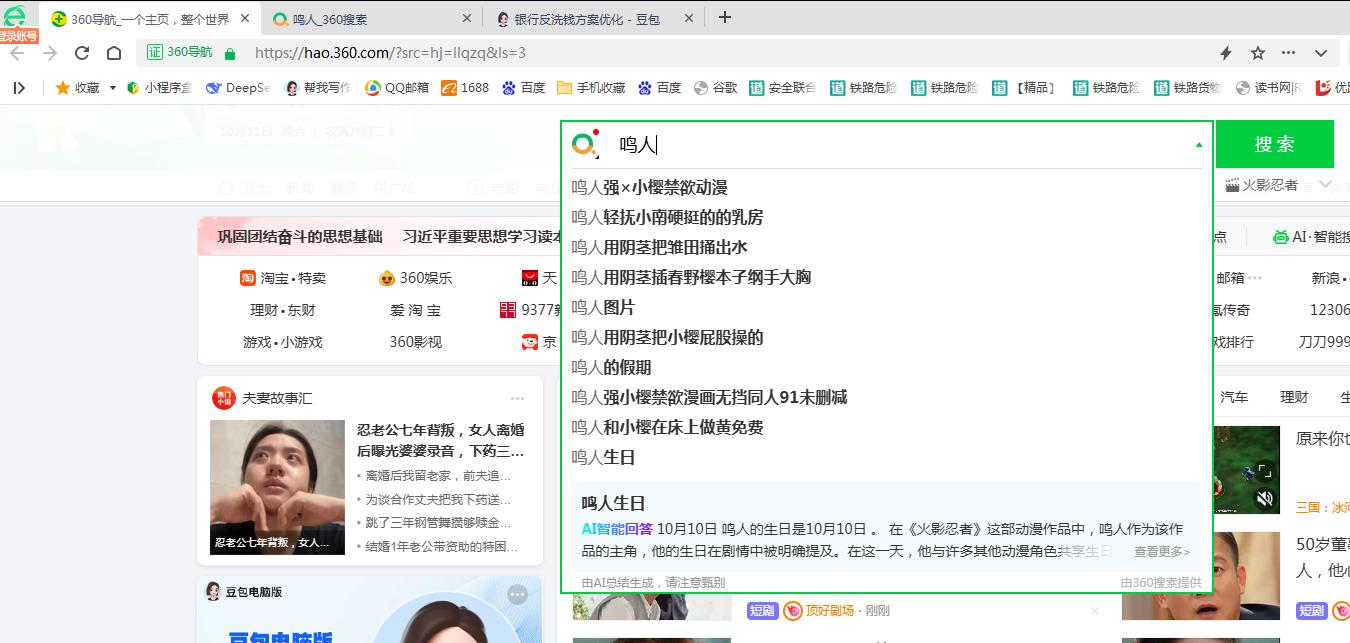Click the lightning speed-mode icon in the address bar

[x=1226, y=53]
